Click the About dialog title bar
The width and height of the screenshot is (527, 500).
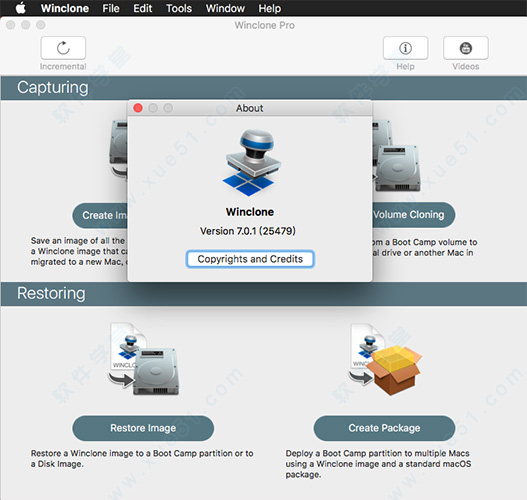click(x=249, y=108)
